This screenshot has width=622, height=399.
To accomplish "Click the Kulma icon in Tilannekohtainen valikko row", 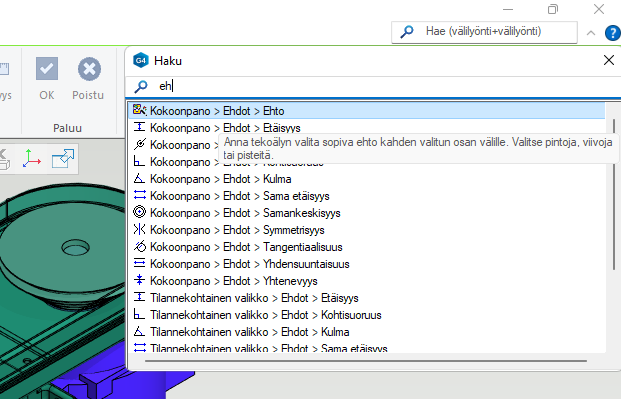I will [x=139, y=331].
